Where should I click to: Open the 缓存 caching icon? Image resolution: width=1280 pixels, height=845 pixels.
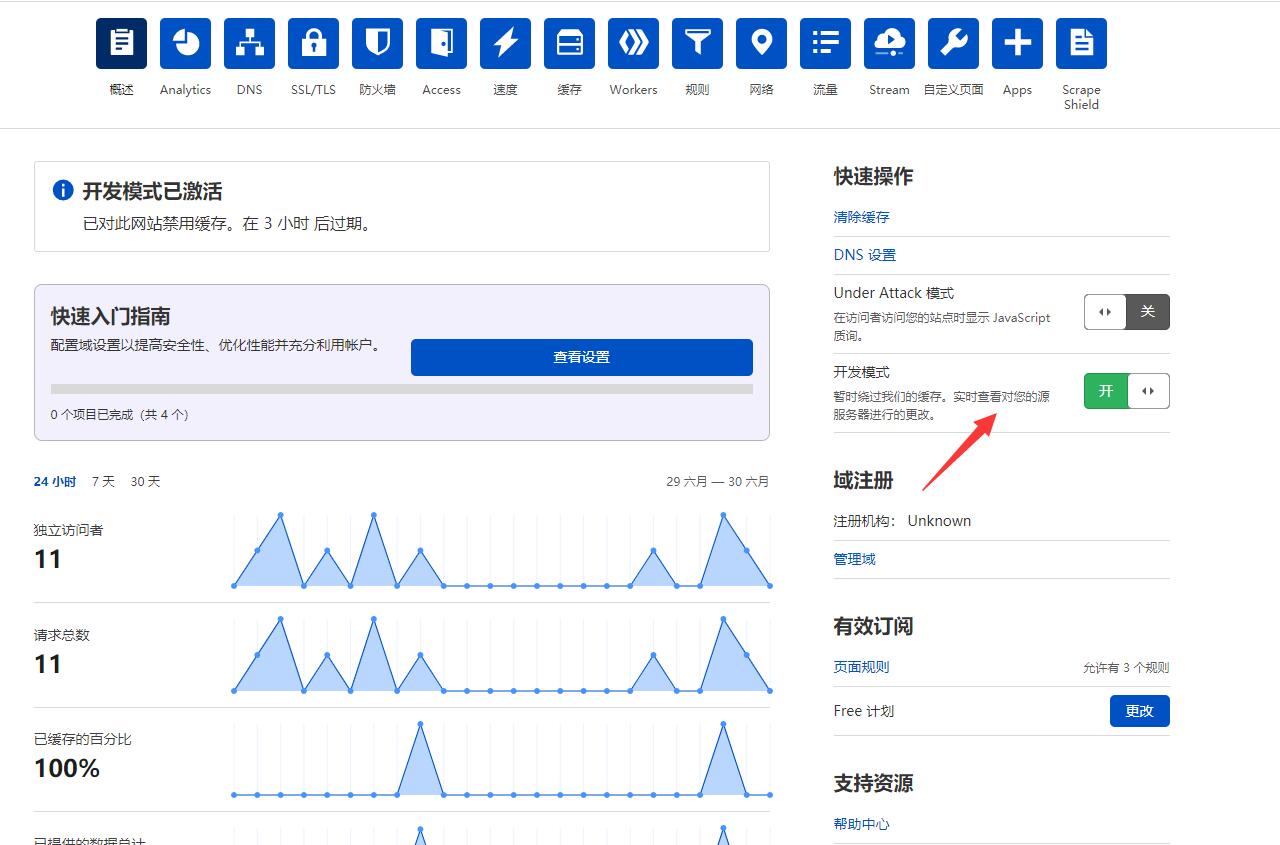coord(569,44)
